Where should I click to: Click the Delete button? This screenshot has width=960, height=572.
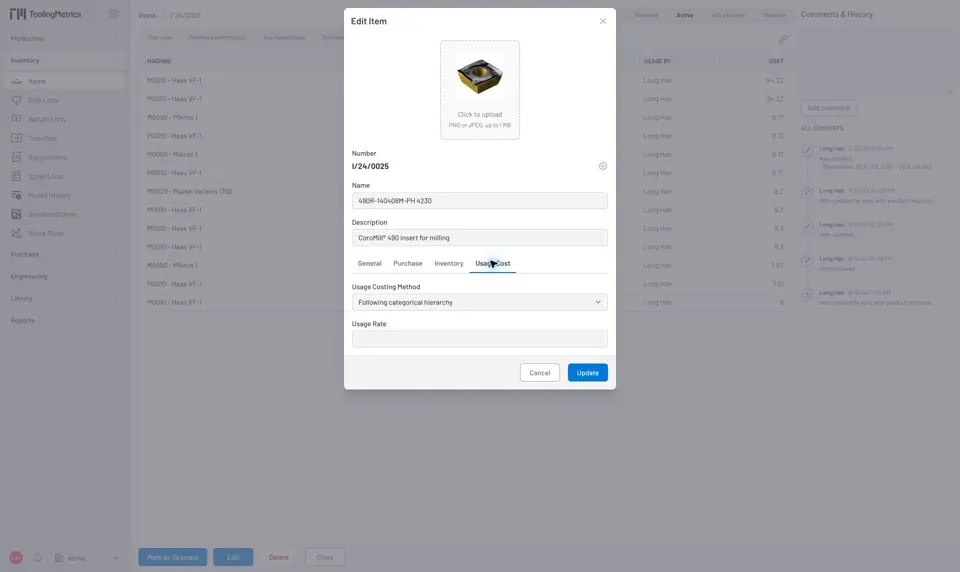[279, 557]
